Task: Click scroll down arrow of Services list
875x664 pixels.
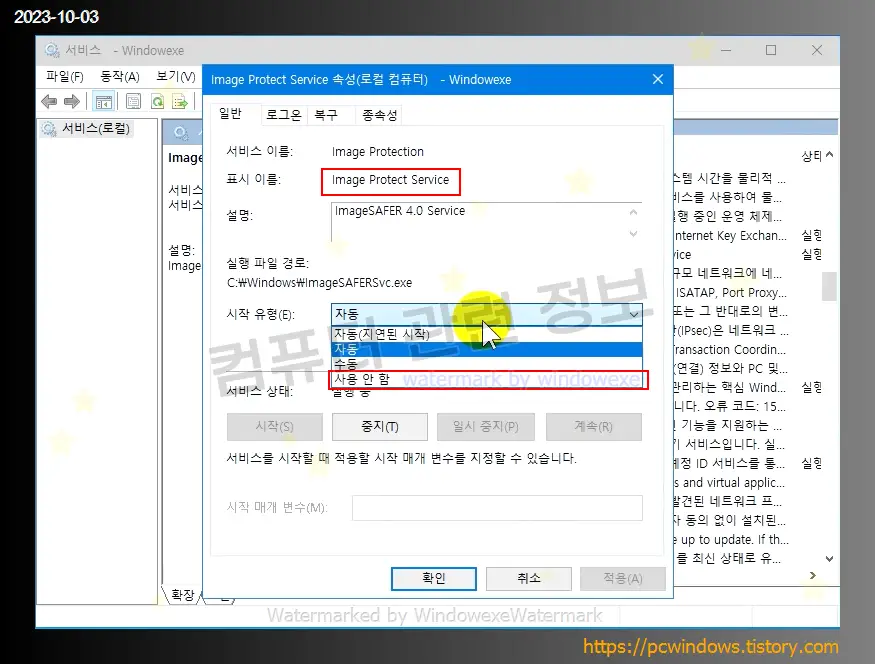Action: 829,559
